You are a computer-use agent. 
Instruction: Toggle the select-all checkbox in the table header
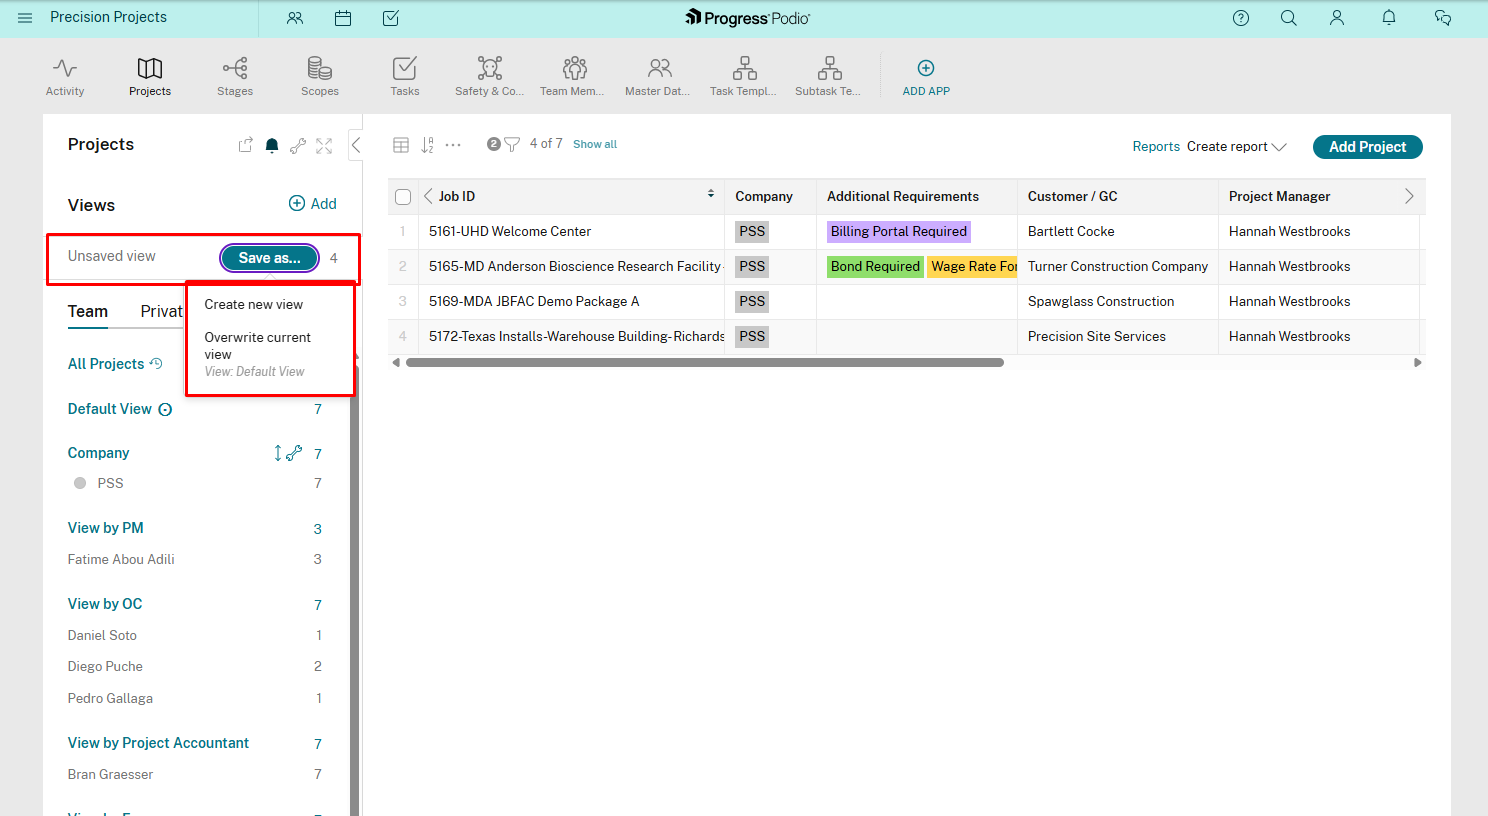tap(402, 196)
